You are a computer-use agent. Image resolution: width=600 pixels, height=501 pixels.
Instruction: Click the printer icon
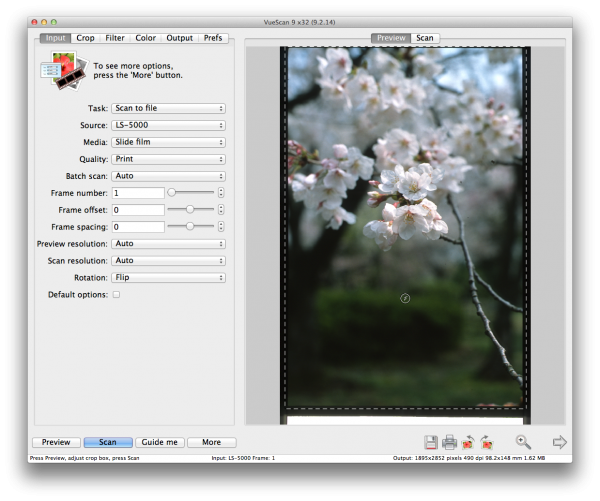[x=449, y=442]
